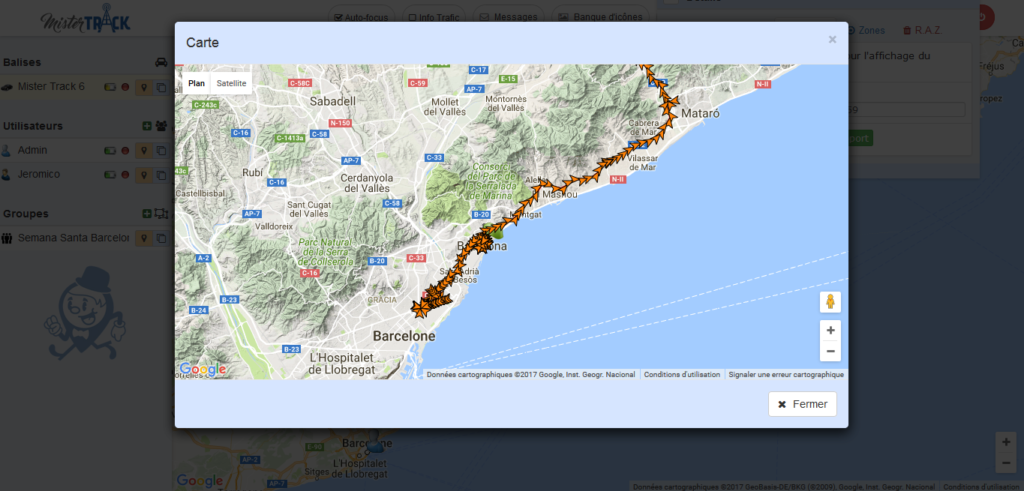Screen dimensions: 1024x491
Task: Click the Barcelone city label on dialog map
Action: click(x=404, y=336)
